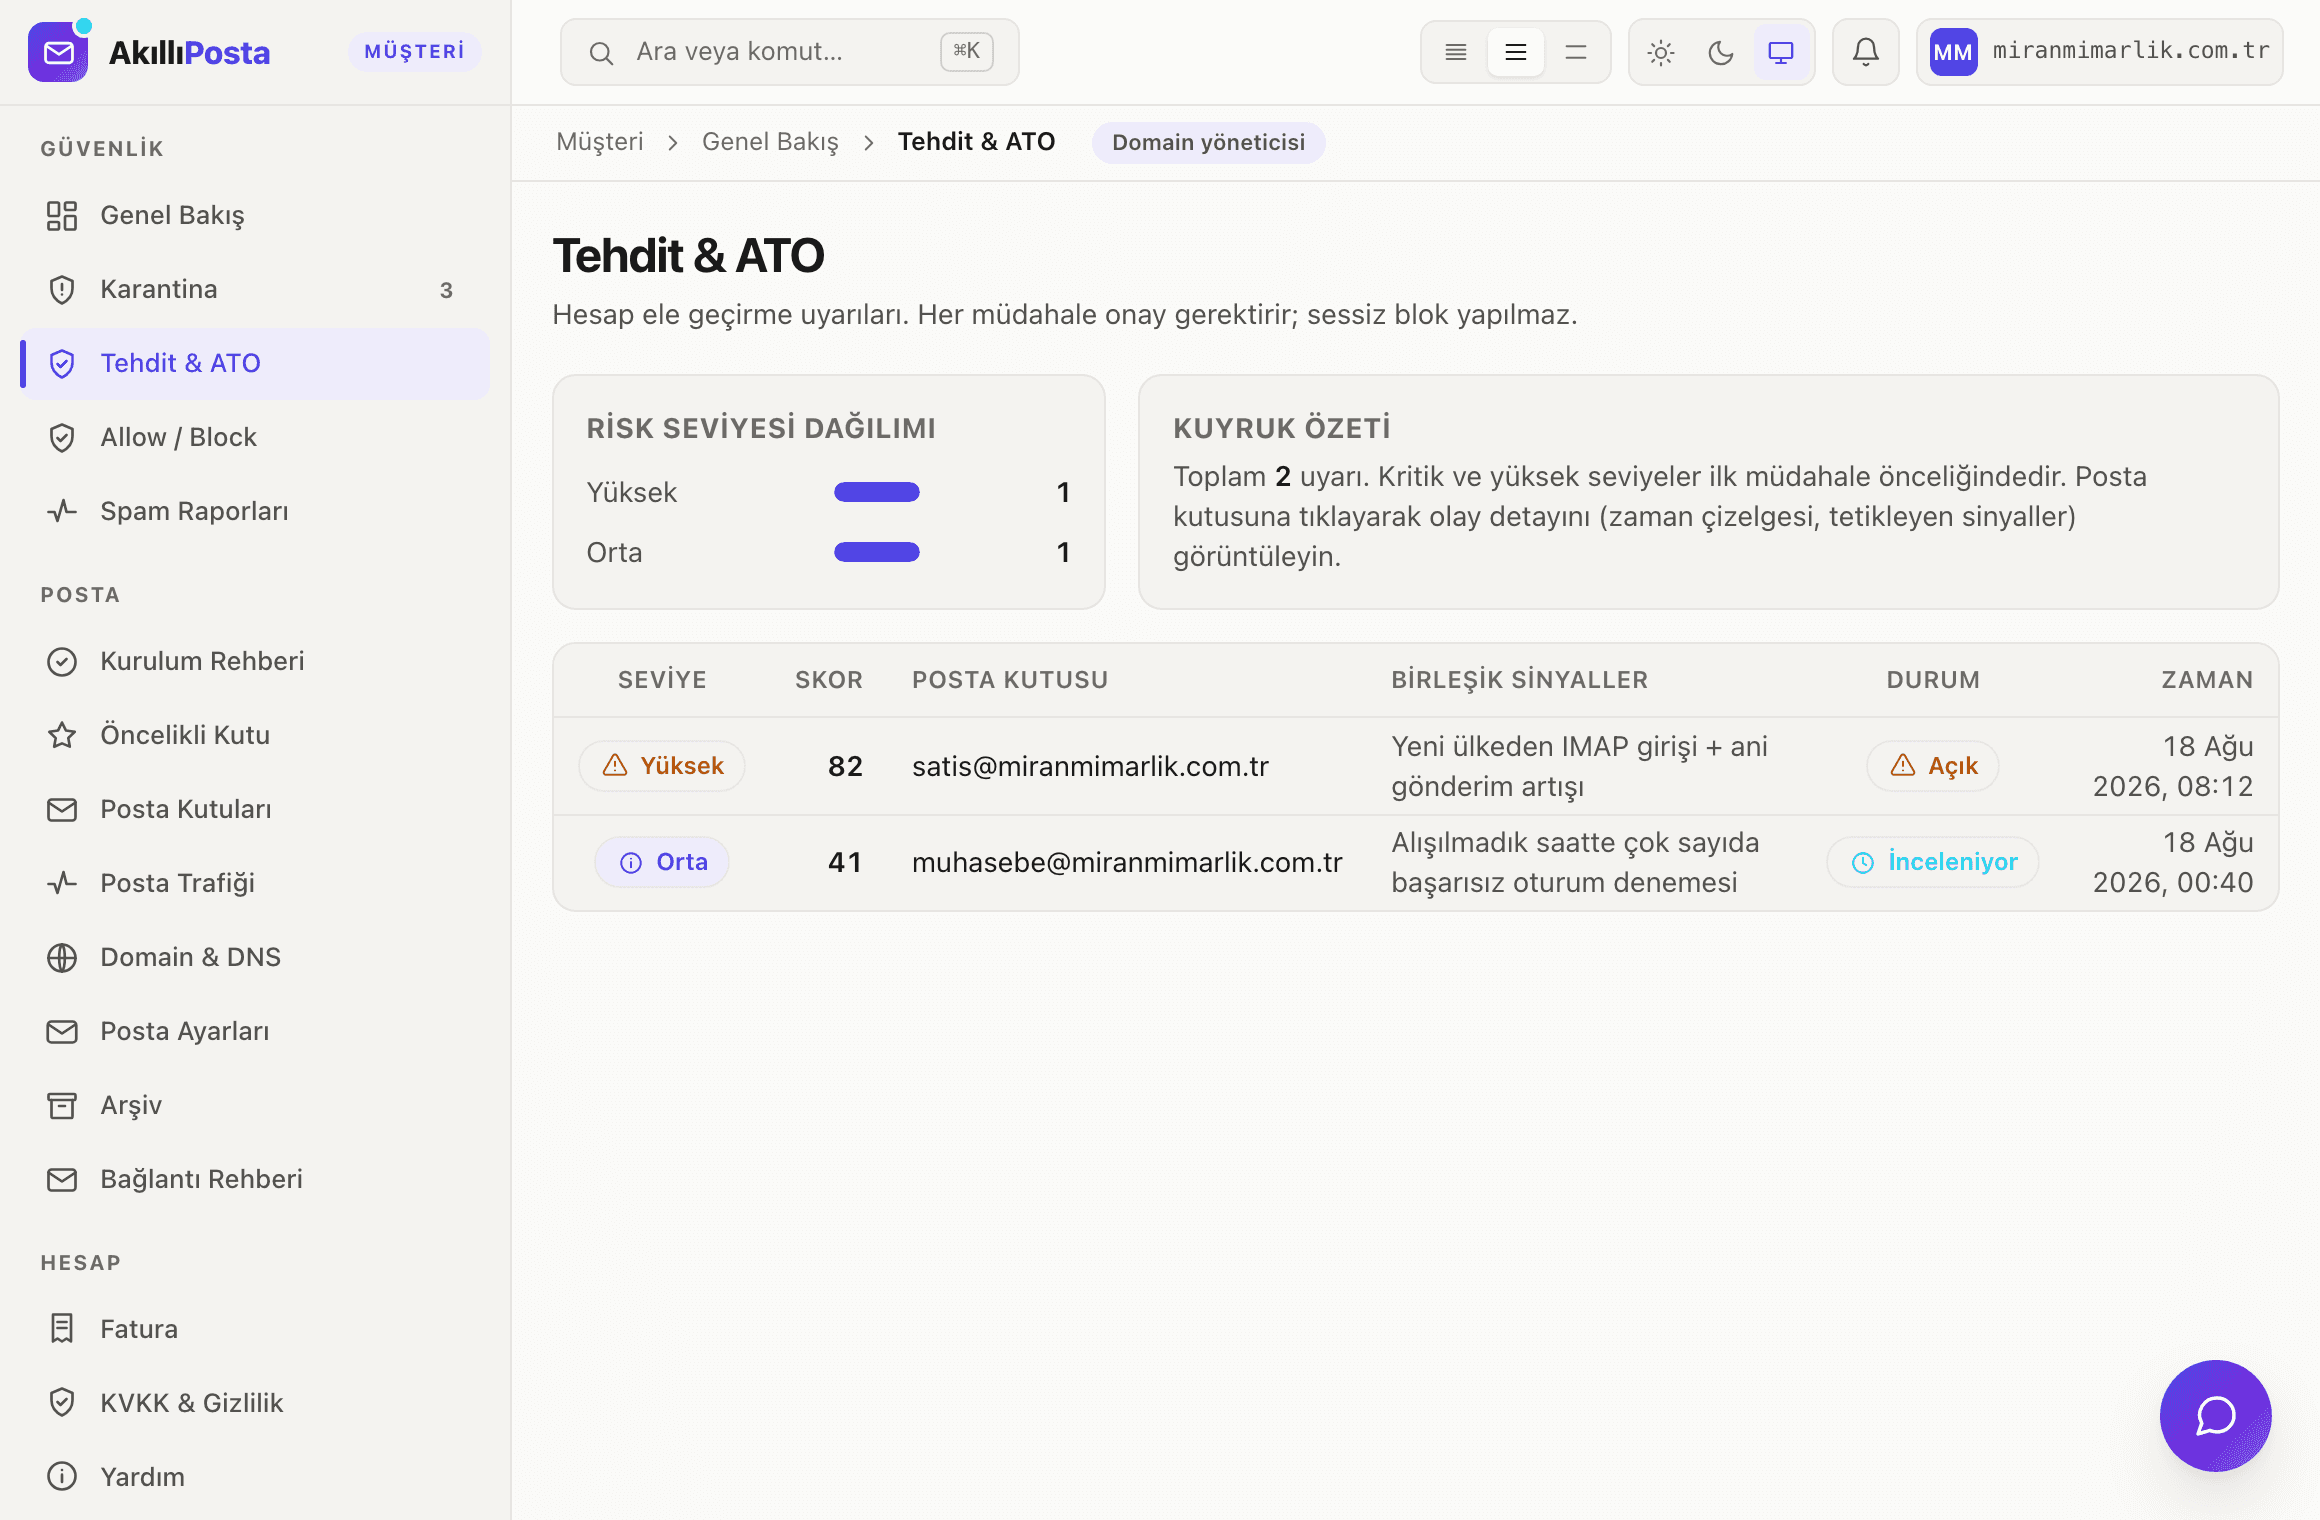
Task: Switch to system theme
Action: (1781, 52)
